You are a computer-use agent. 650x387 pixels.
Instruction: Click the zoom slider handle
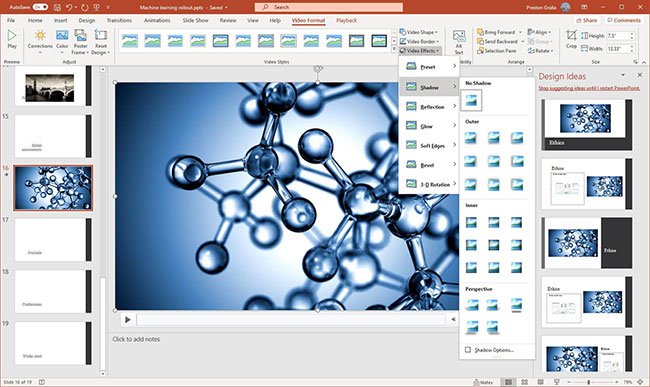point(588,382)
